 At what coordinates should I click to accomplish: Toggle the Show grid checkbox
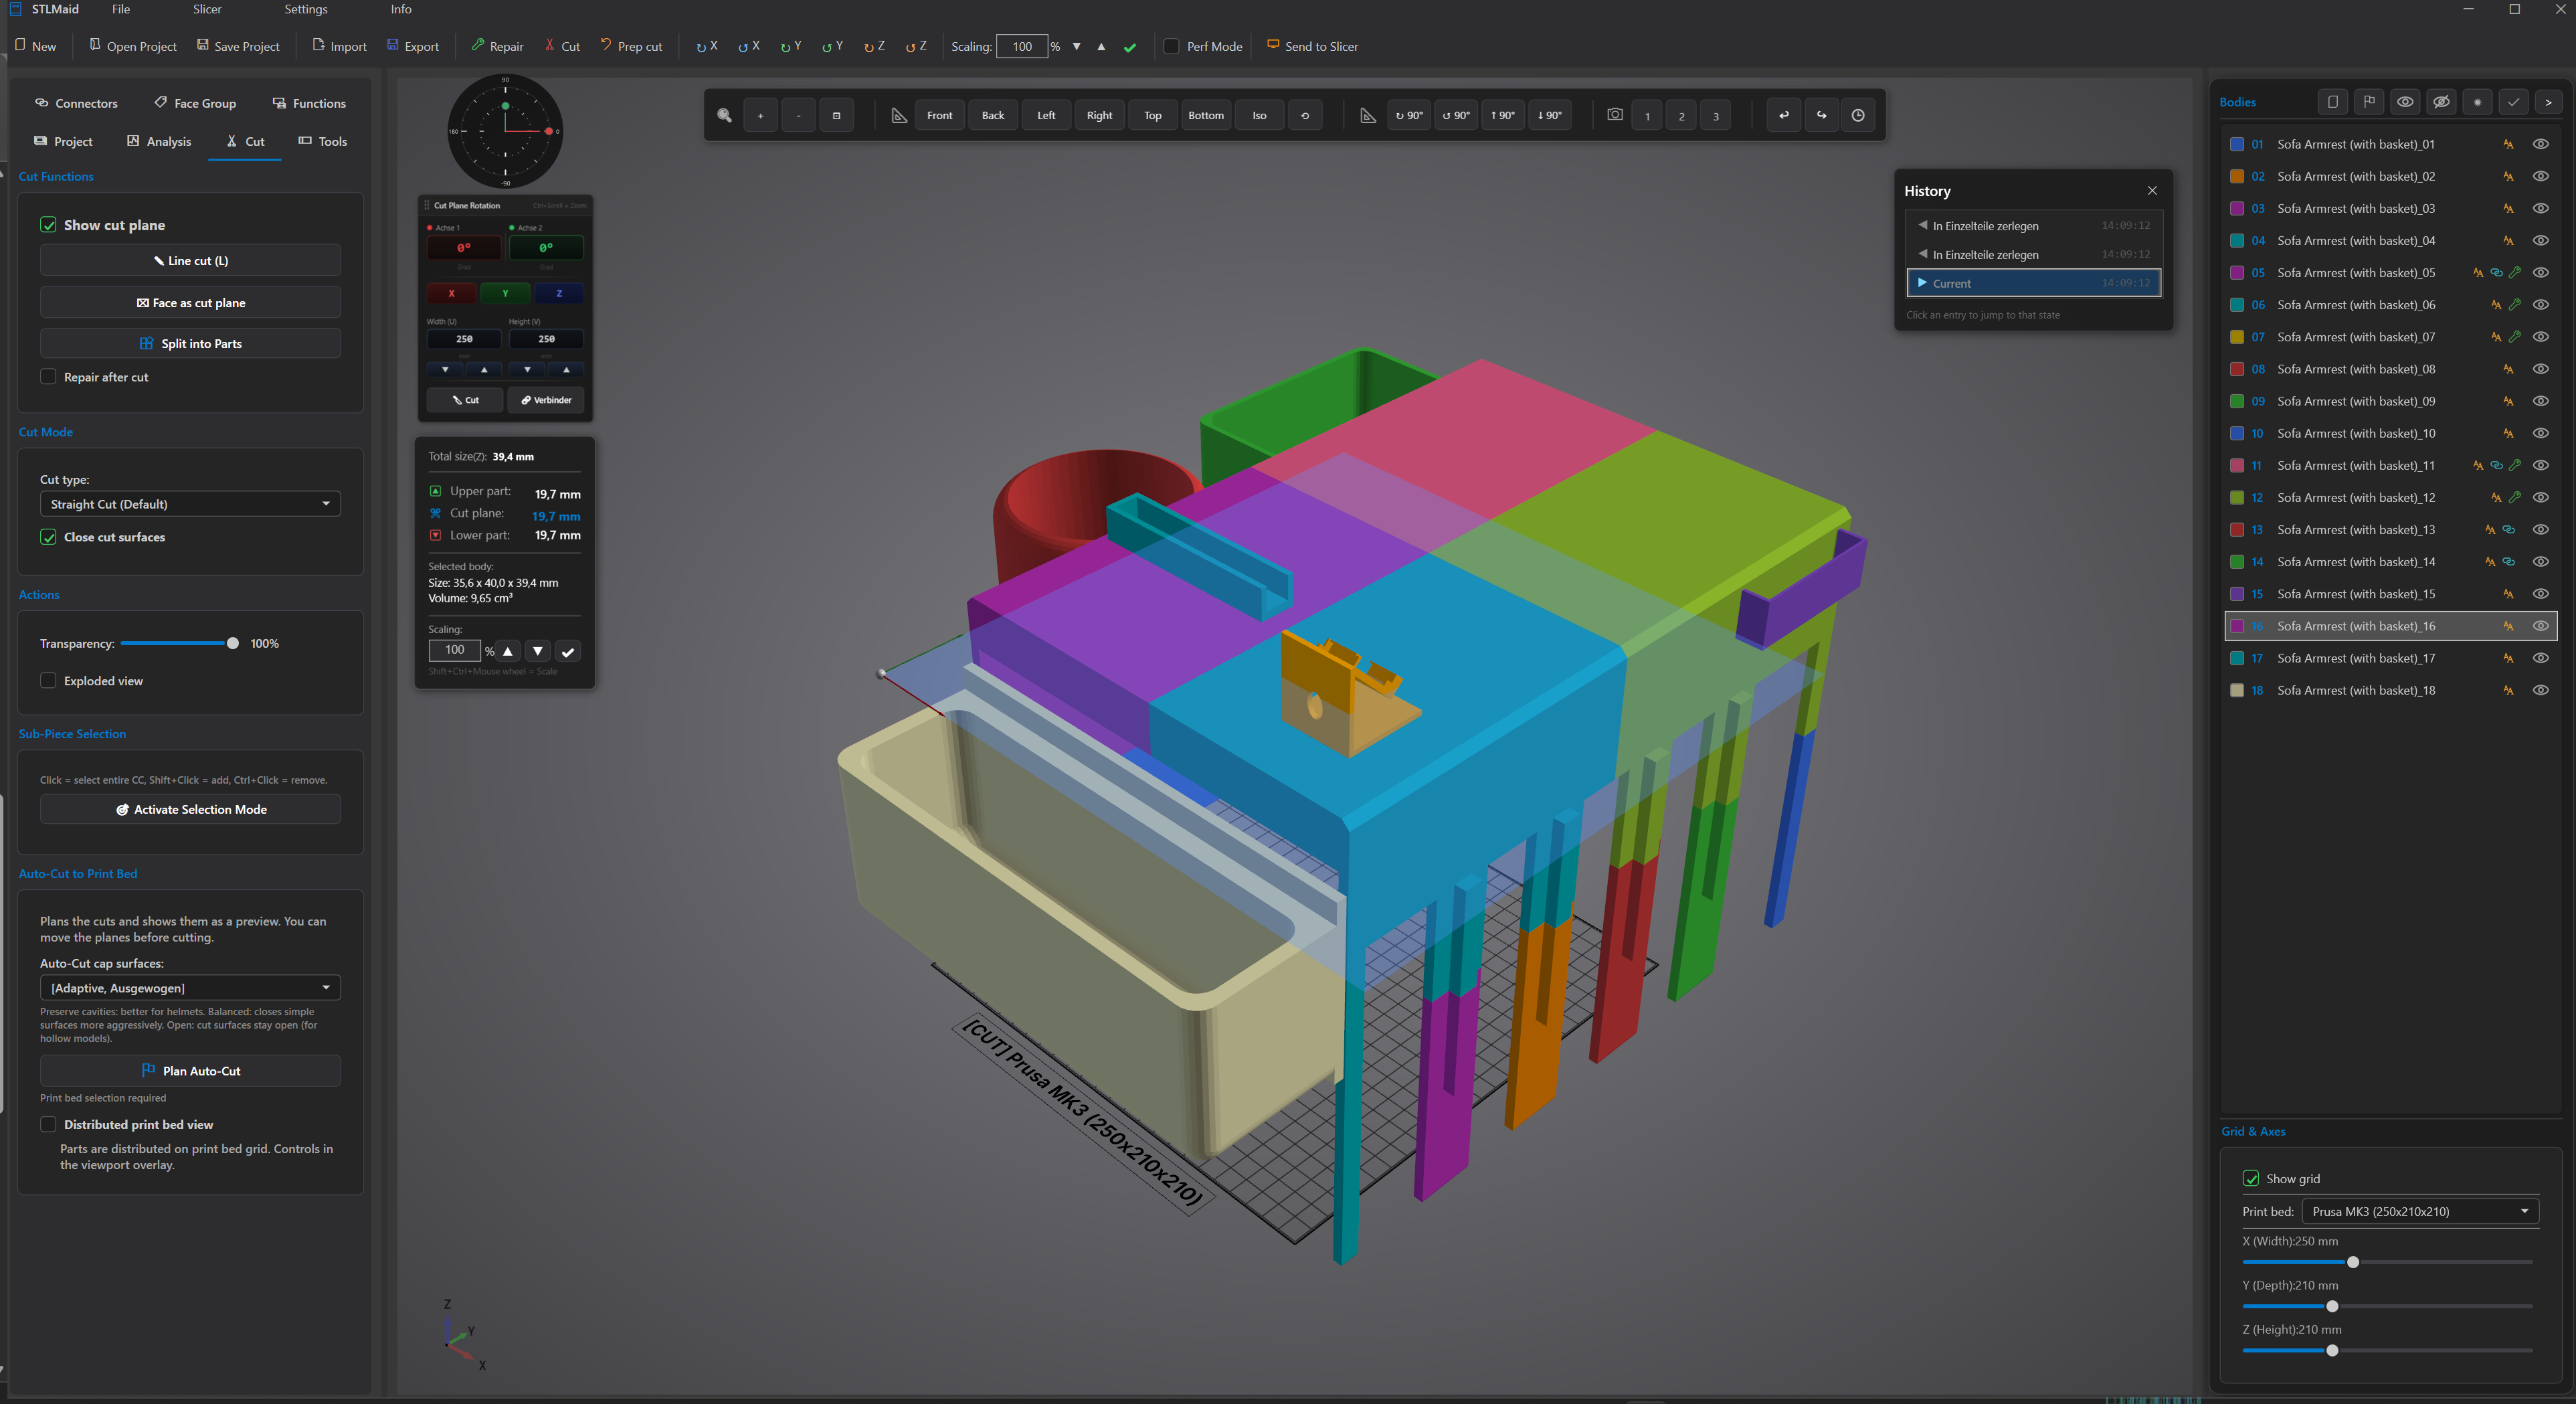click(2251, 1178)
